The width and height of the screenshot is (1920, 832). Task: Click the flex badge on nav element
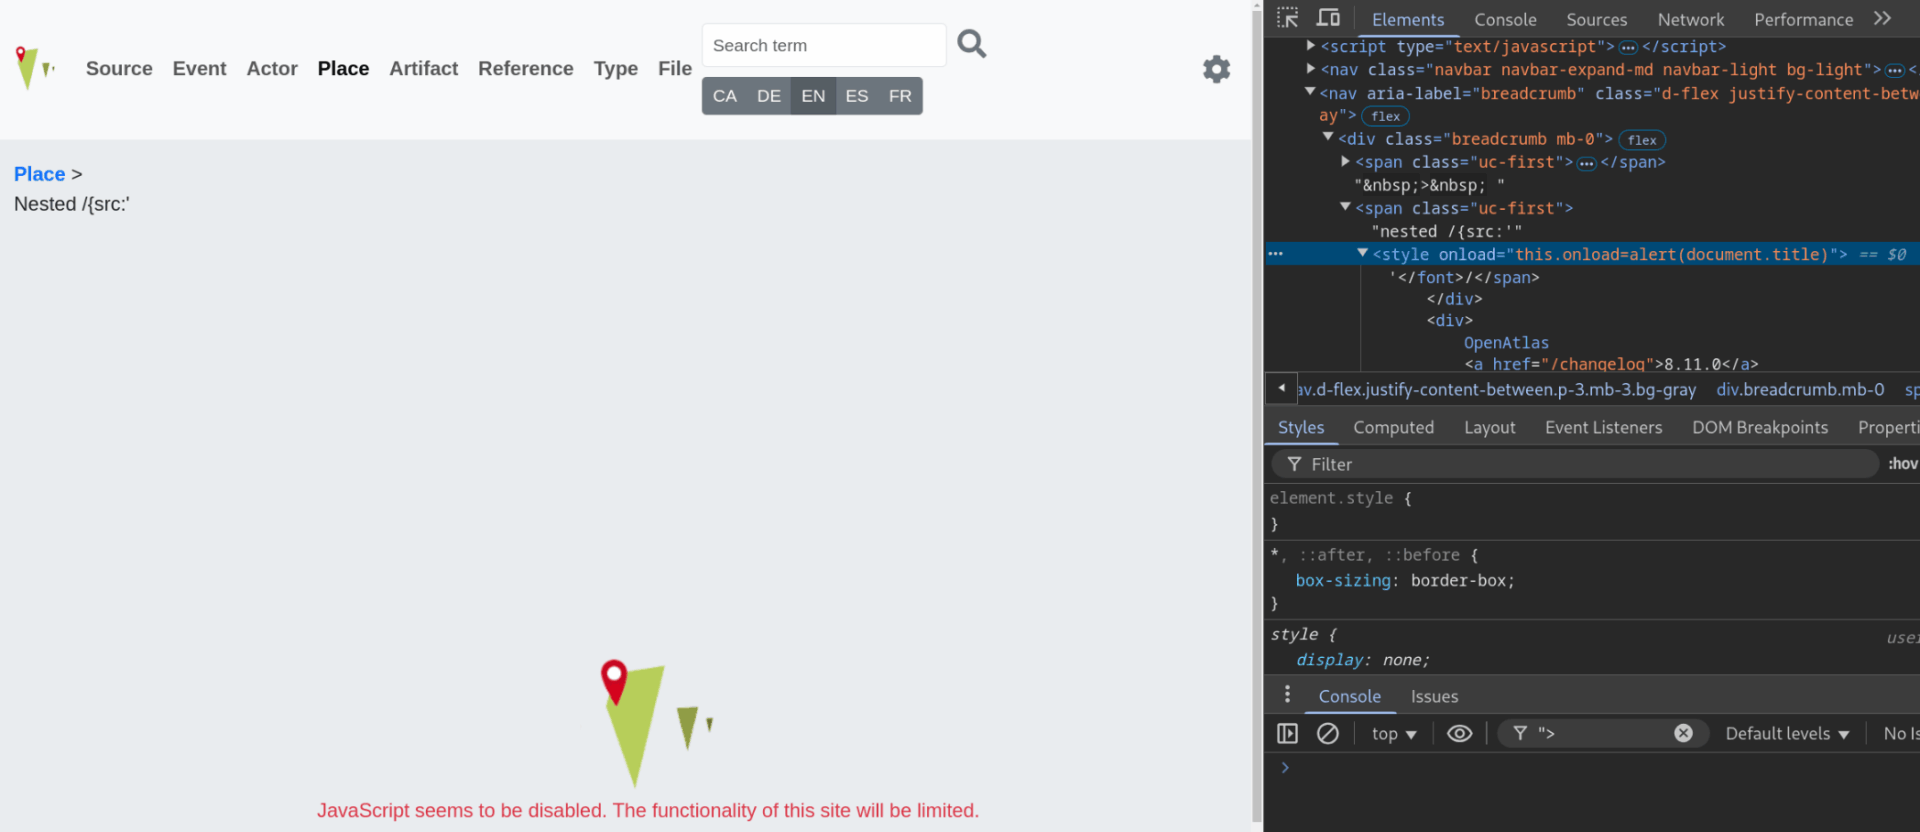point(1385,116)
